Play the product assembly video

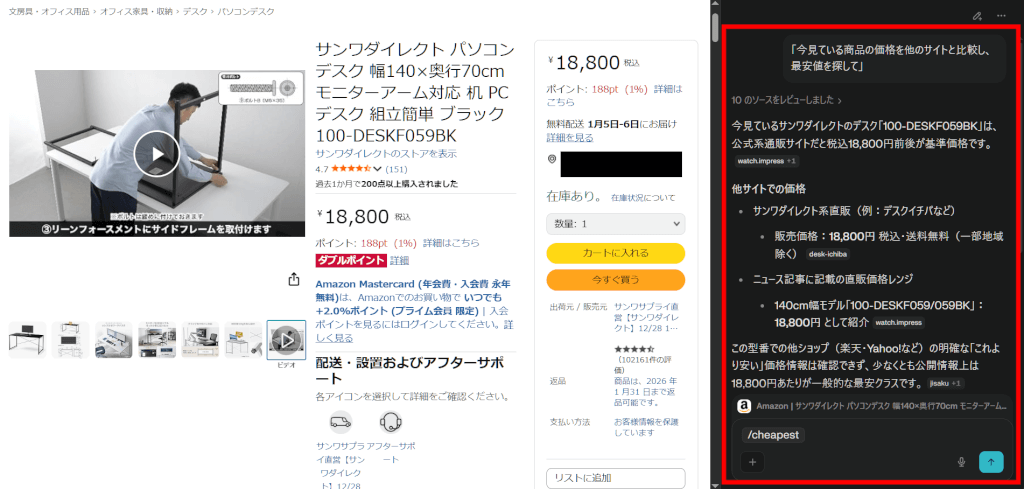tap(157, 154)
